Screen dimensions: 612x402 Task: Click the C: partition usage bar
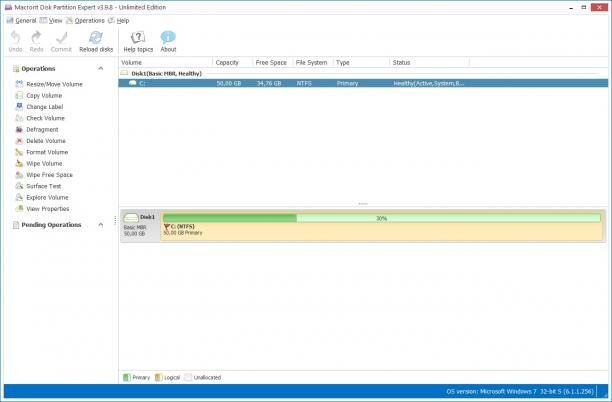coord(381,218)
